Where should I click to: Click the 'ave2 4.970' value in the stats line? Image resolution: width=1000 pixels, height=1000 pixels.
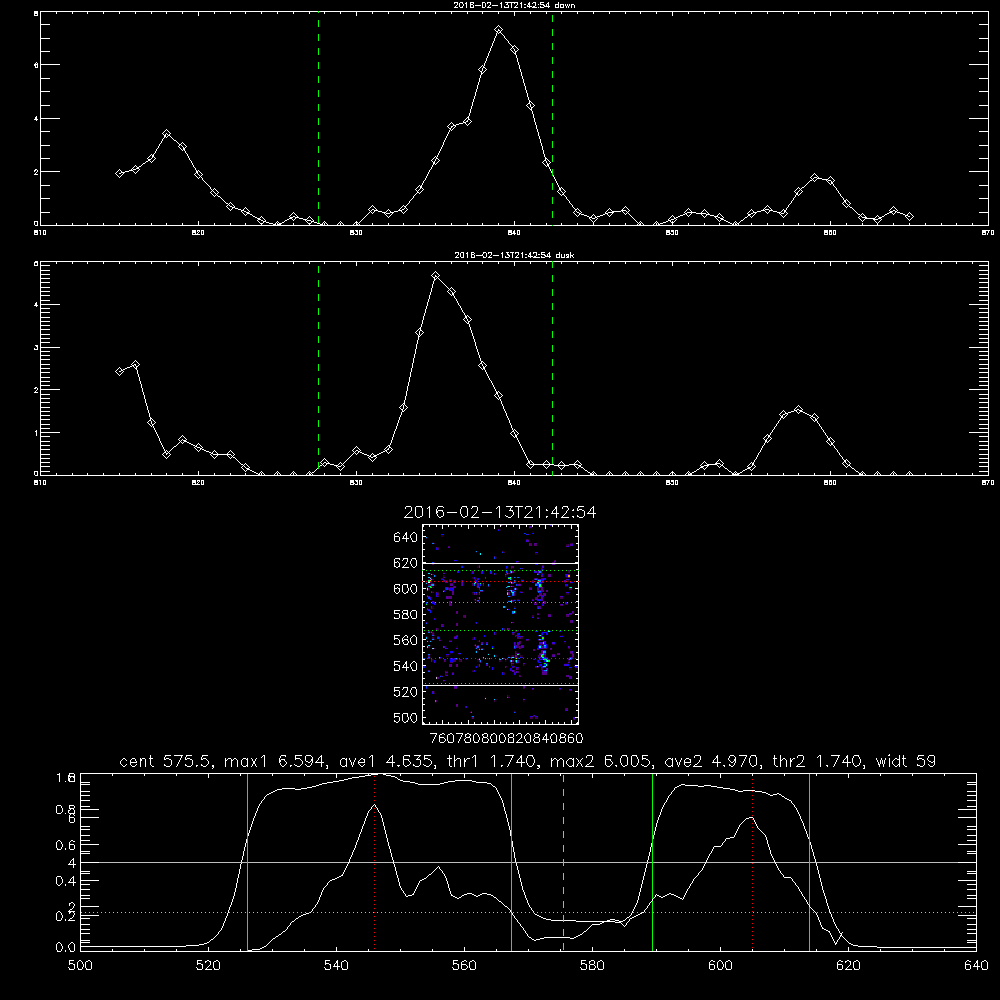pos(711,761)
